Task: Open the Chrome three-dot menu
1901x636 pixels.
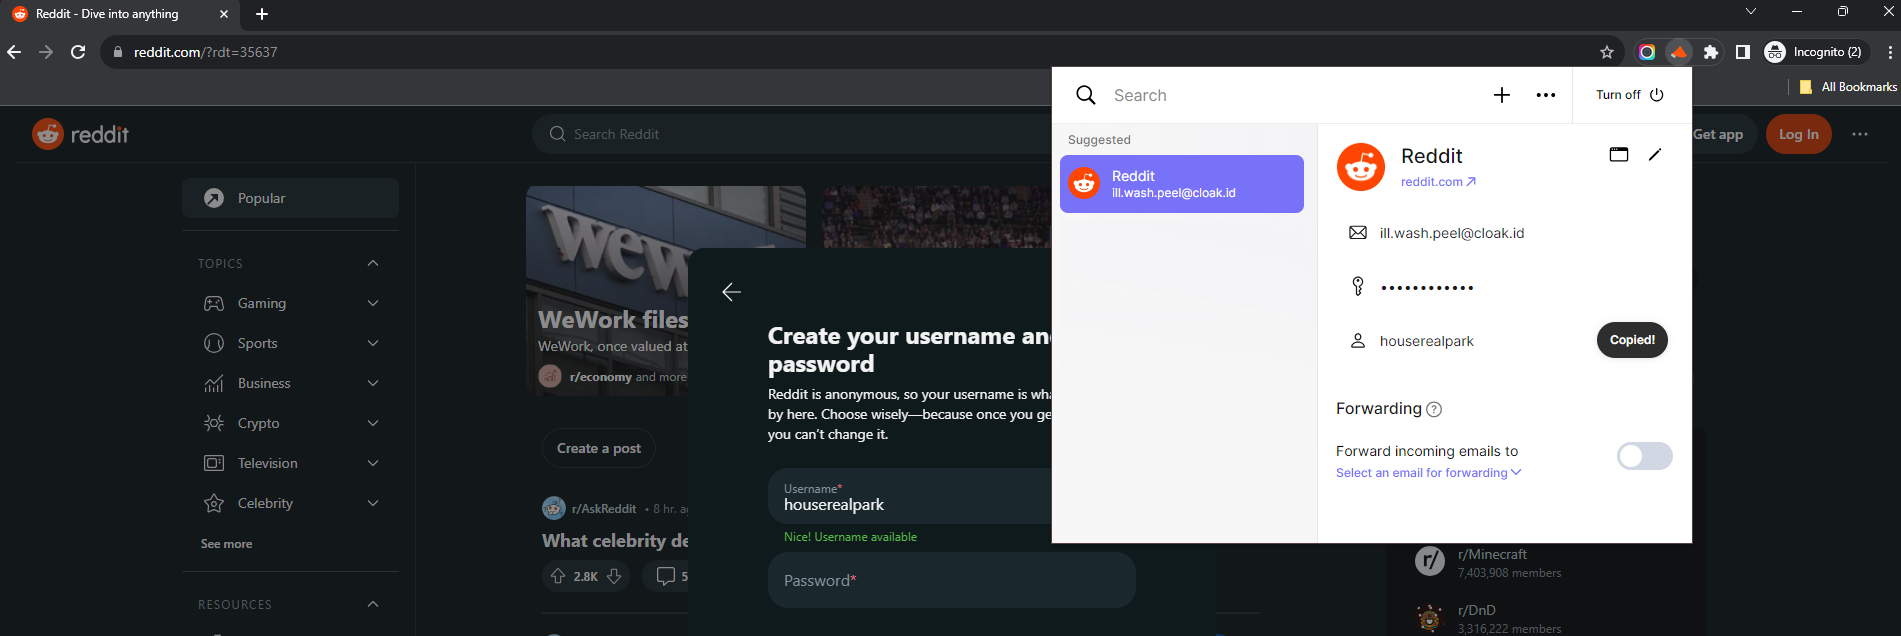Action: (1889, 52)
